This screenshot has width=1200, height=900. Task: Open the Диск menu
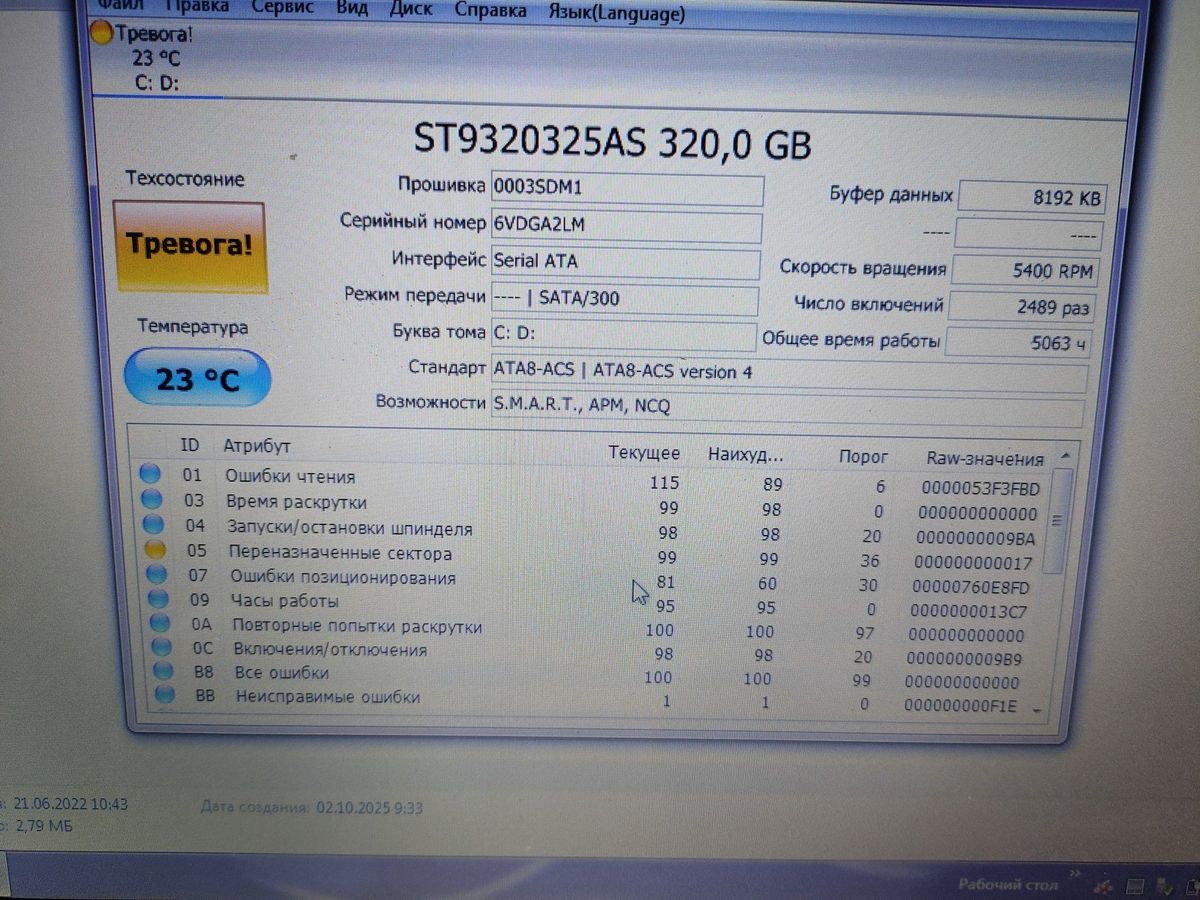tap(410, 10)
